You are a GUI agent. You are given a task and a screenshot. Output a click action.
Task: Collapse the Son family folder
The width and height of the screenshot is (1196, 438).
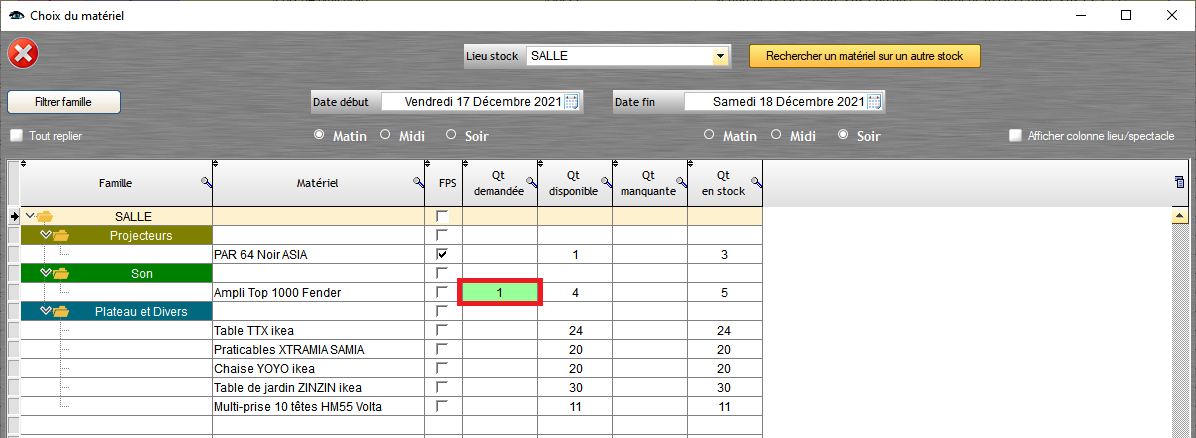(45, 273)
